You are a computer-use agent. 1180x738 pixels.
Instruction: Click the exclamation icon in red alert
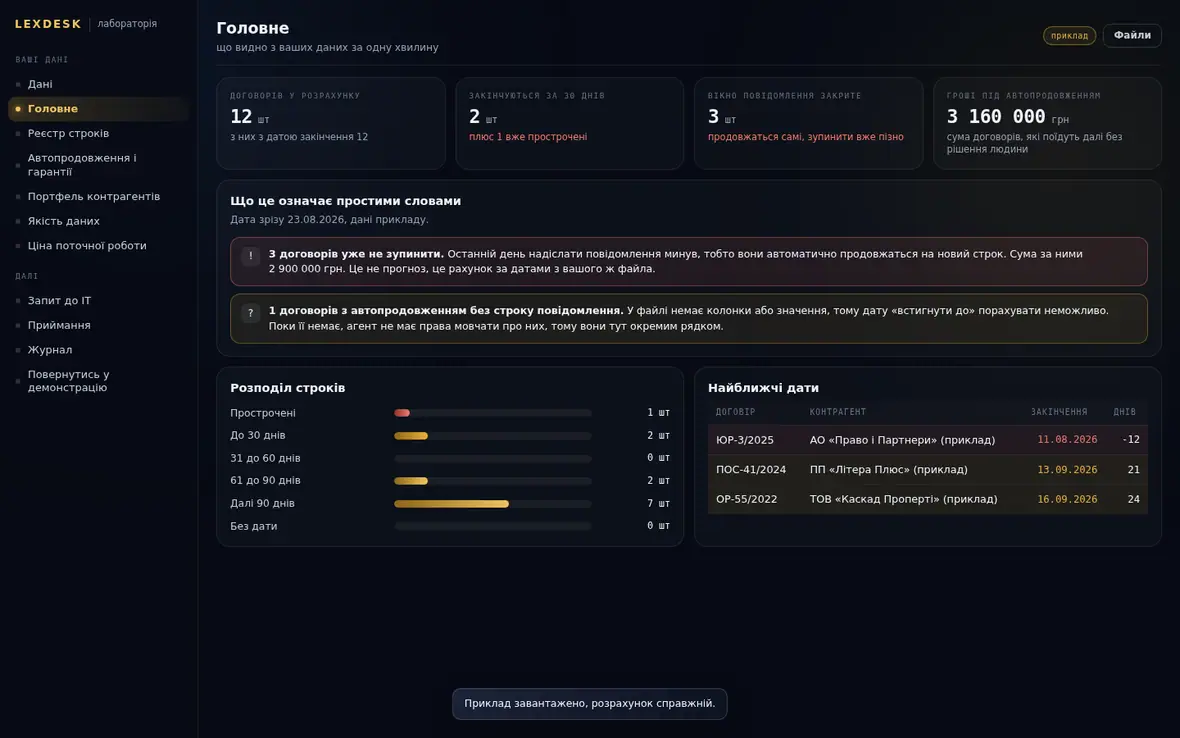point(251,256)
